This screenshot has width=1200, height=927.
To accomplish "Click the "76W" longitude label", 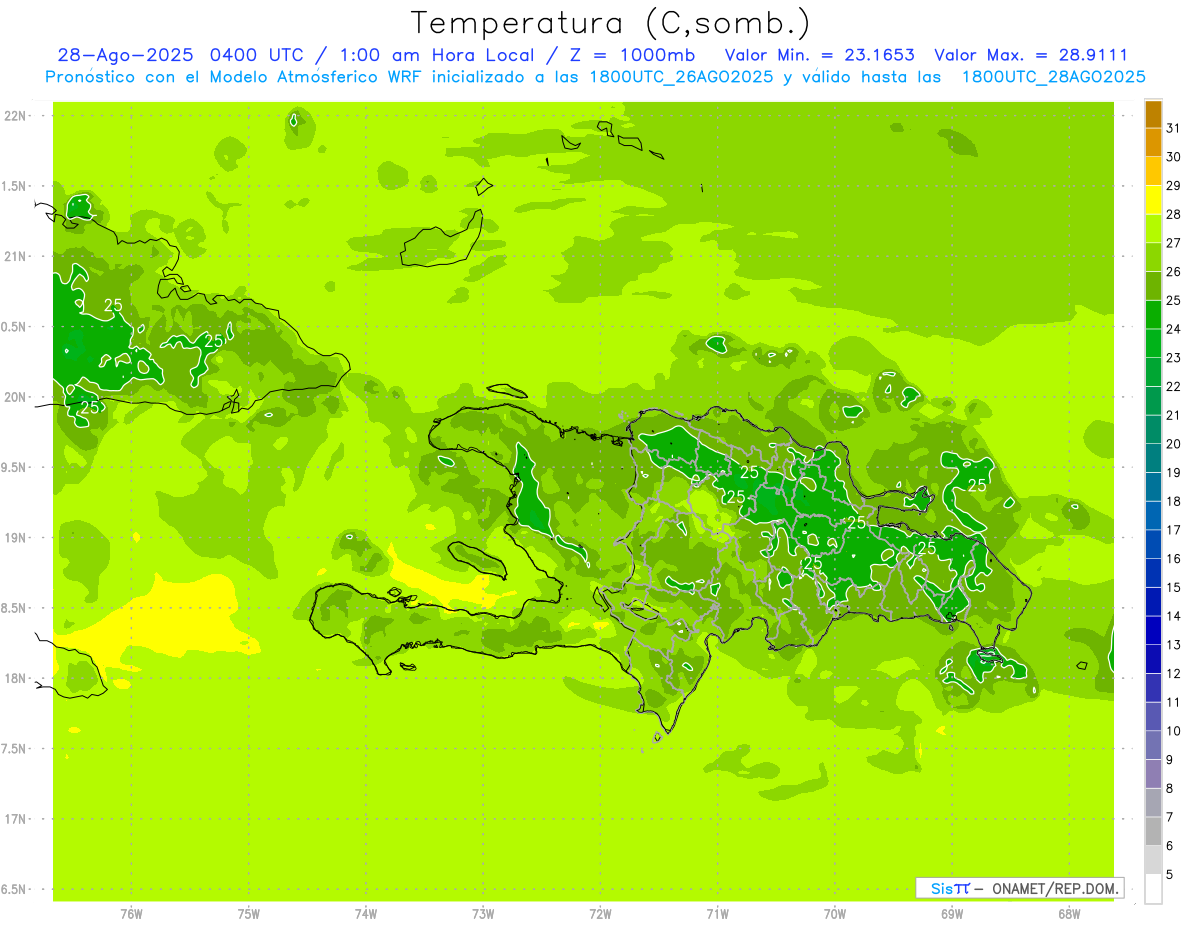I will pos(131,914).
